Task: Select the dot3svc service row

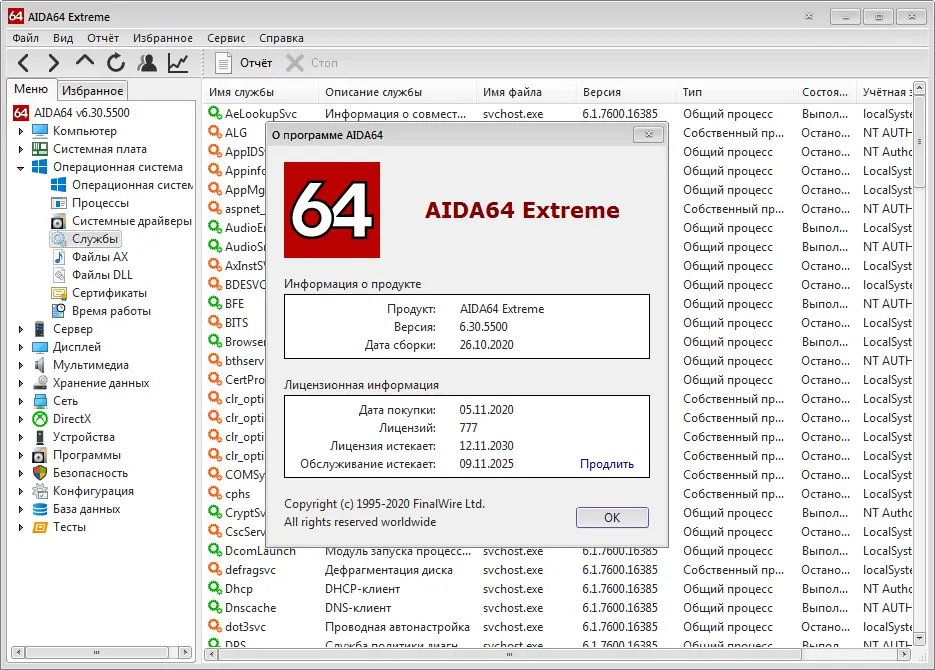Action: point(559,626)
